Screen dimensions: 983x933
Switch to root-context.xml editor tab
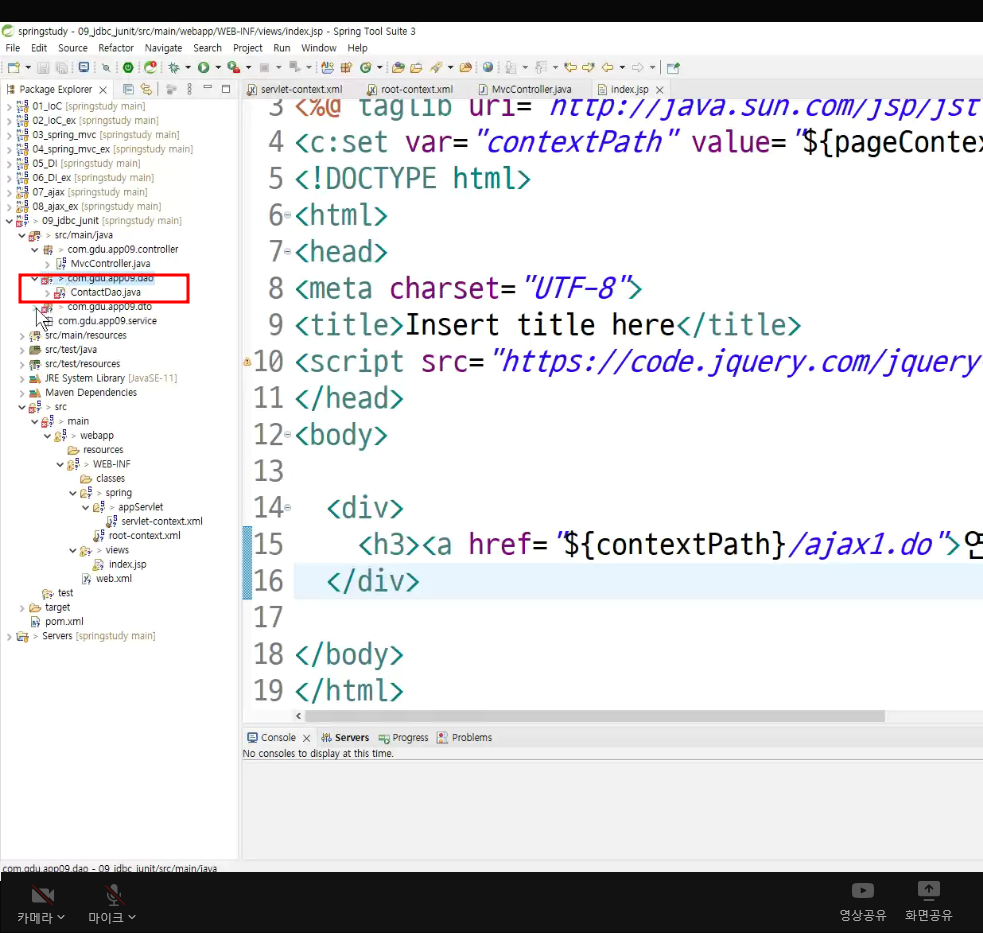click(x=410, y=90)
